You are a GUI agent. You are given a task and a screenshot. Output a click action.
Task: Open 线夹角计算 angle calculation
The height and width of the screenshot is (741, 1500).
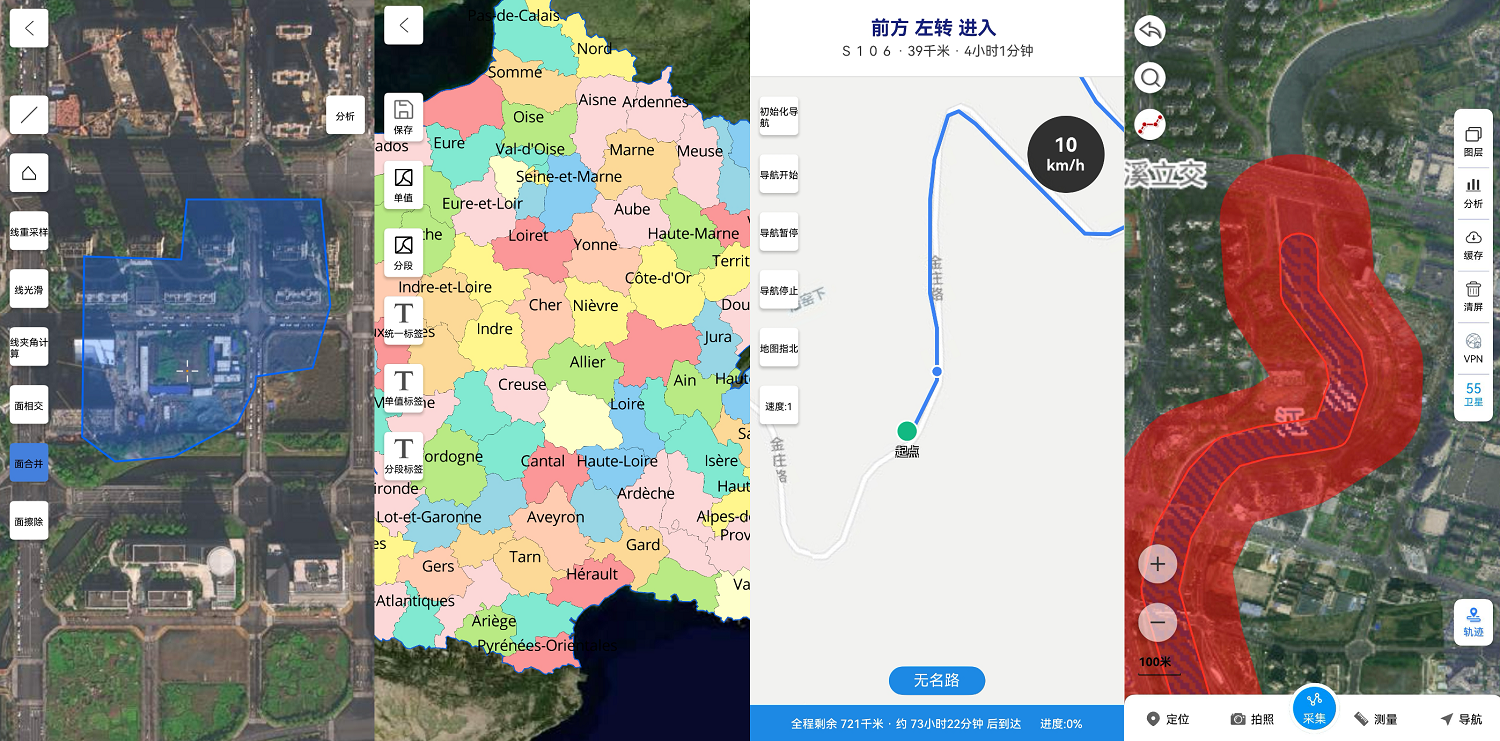pos(29,347)
